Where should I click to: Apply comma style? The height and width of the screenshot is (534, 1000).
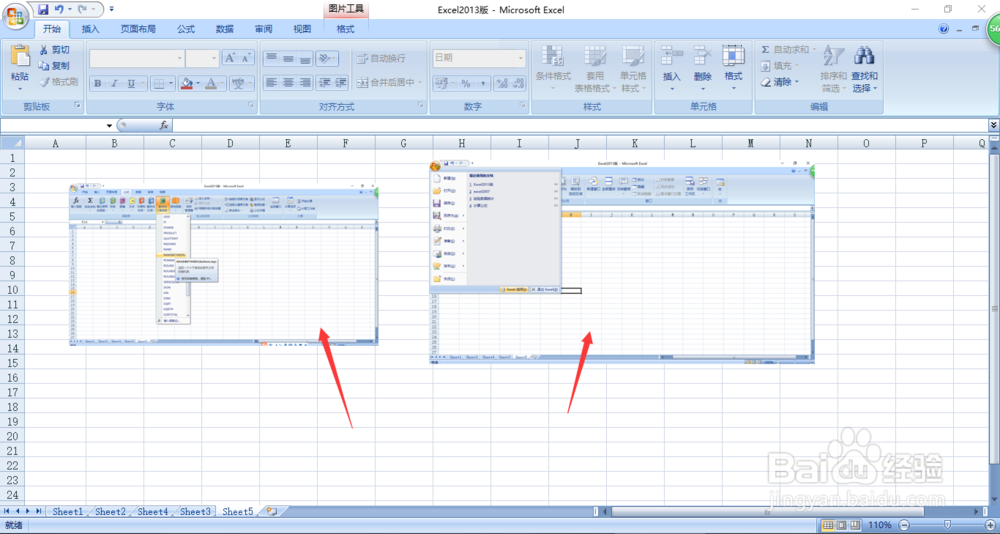(x=483, y=83)
